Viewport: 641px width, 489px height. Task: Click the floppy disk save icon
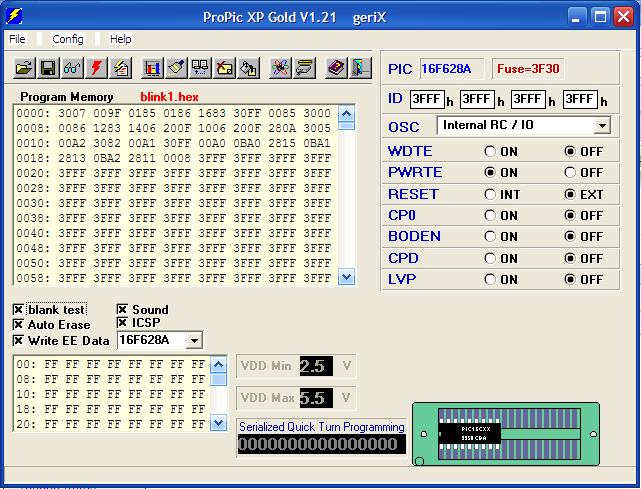coord(48,68)
